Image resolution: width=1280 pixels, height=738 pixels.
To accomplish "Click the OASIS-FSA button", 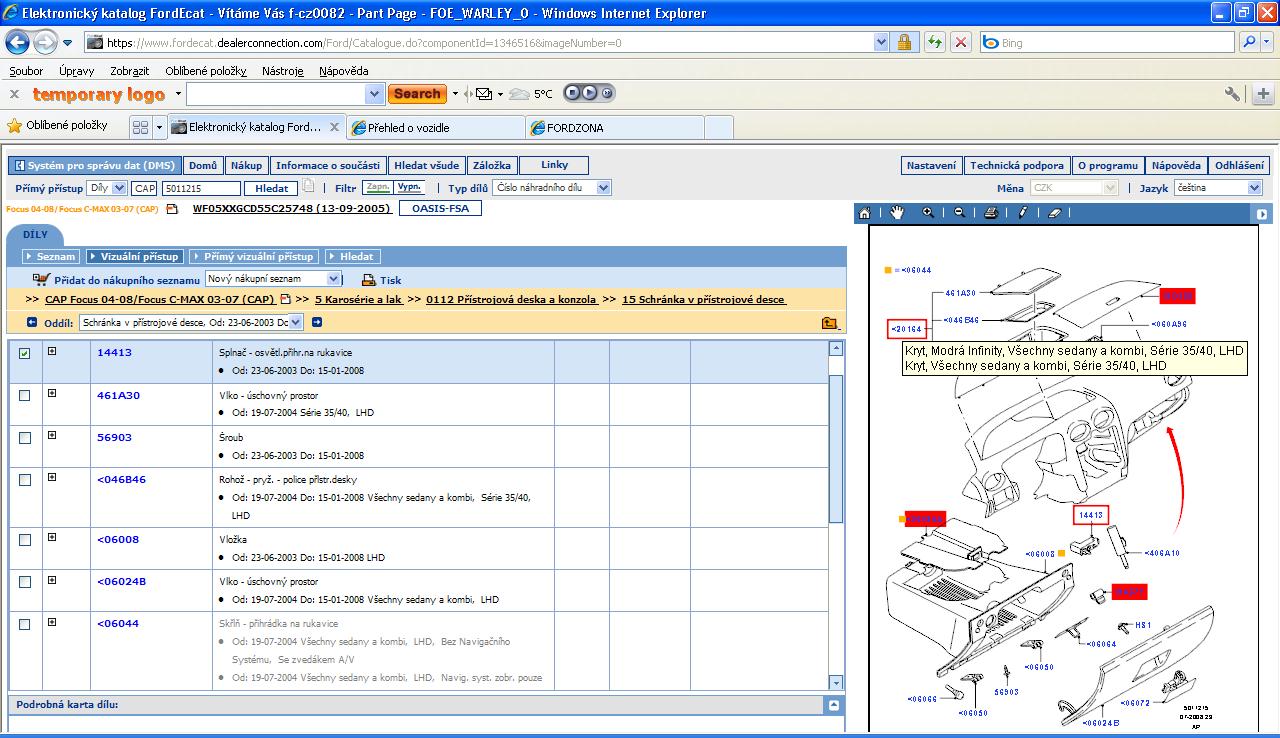I will tap(440, 208).
